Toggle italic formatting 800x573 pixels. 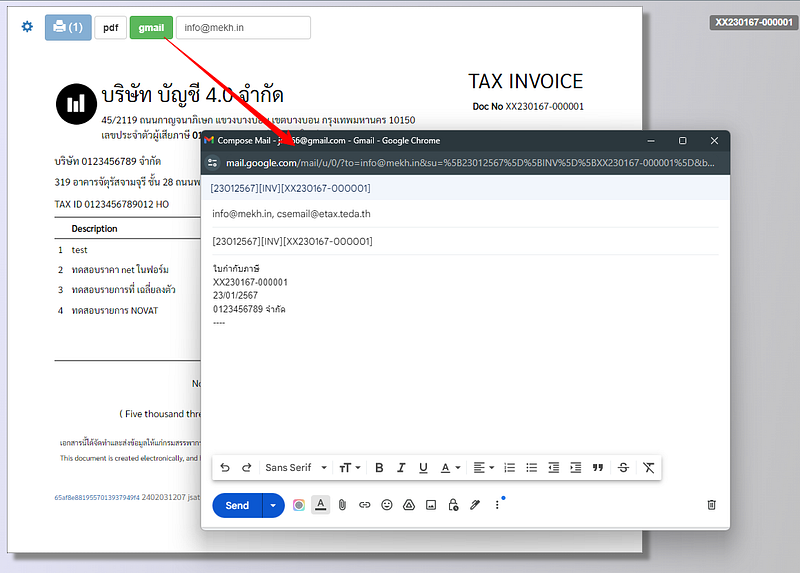pyautogui.click(x=401, y=467)
